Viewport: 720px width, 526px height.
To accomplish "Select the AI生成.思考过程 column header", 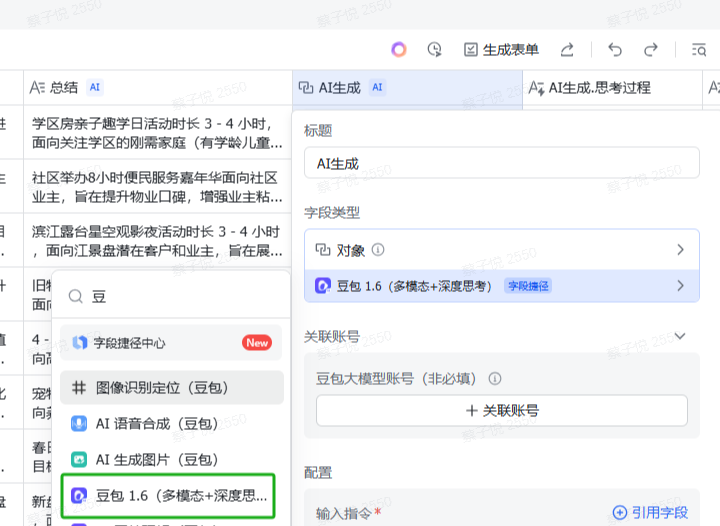I will [612, 87].
